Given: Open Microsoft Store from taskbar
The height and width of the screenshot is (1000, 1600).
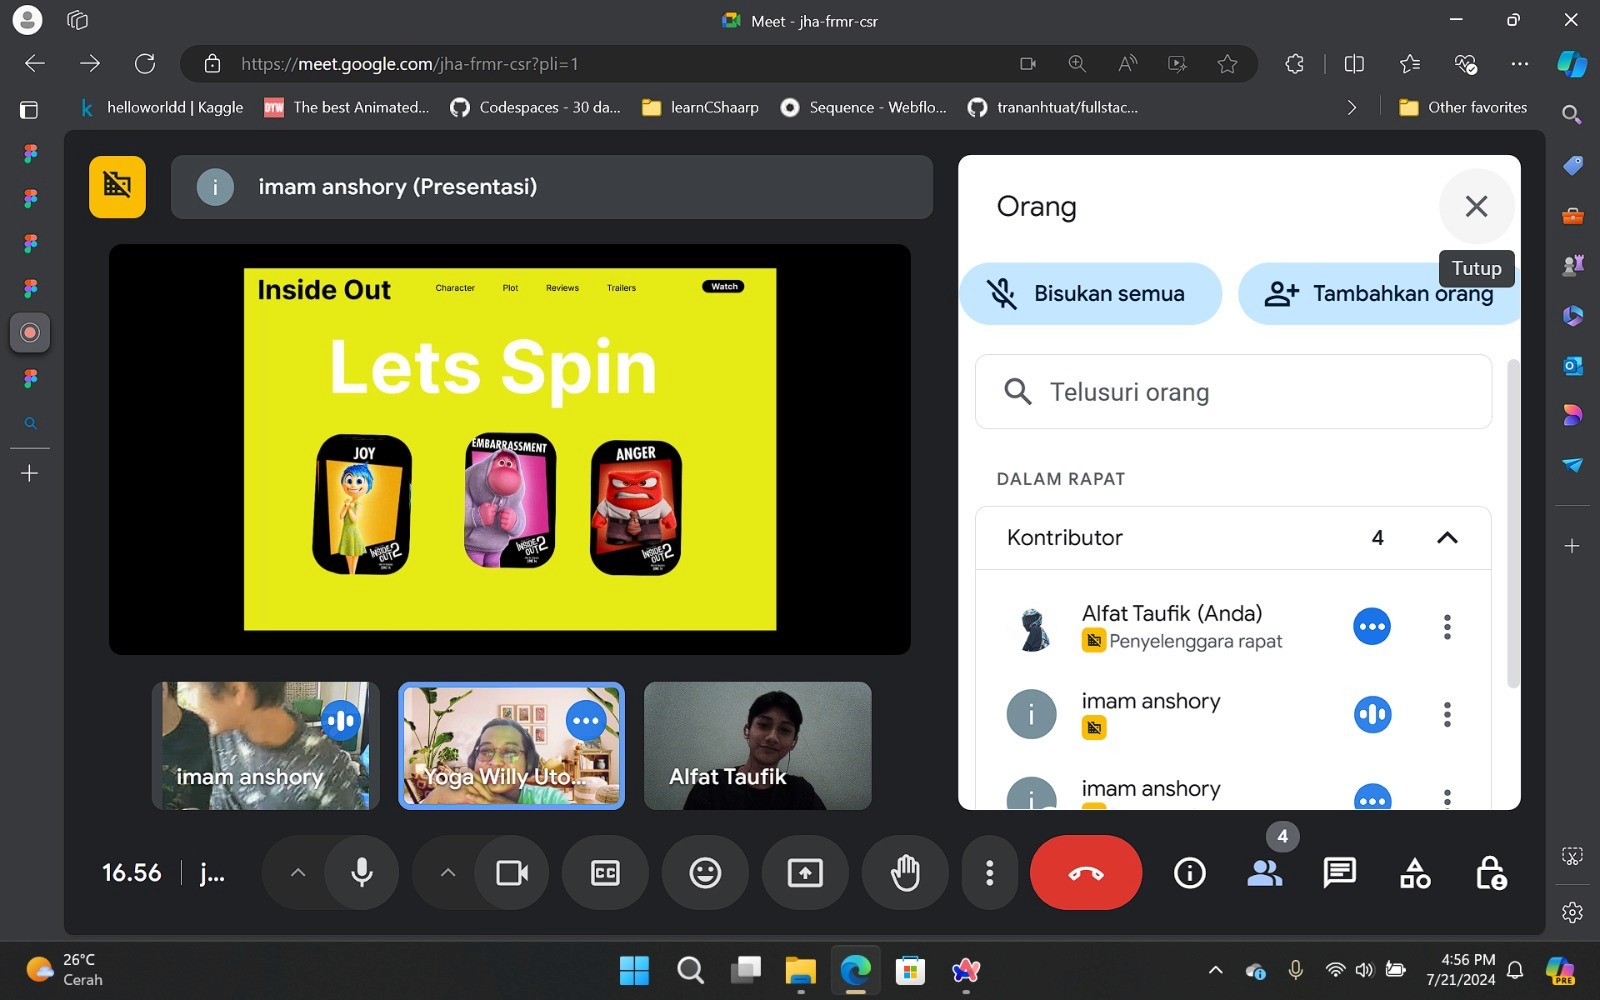Looking at the screenshot, I should point(910,970).
